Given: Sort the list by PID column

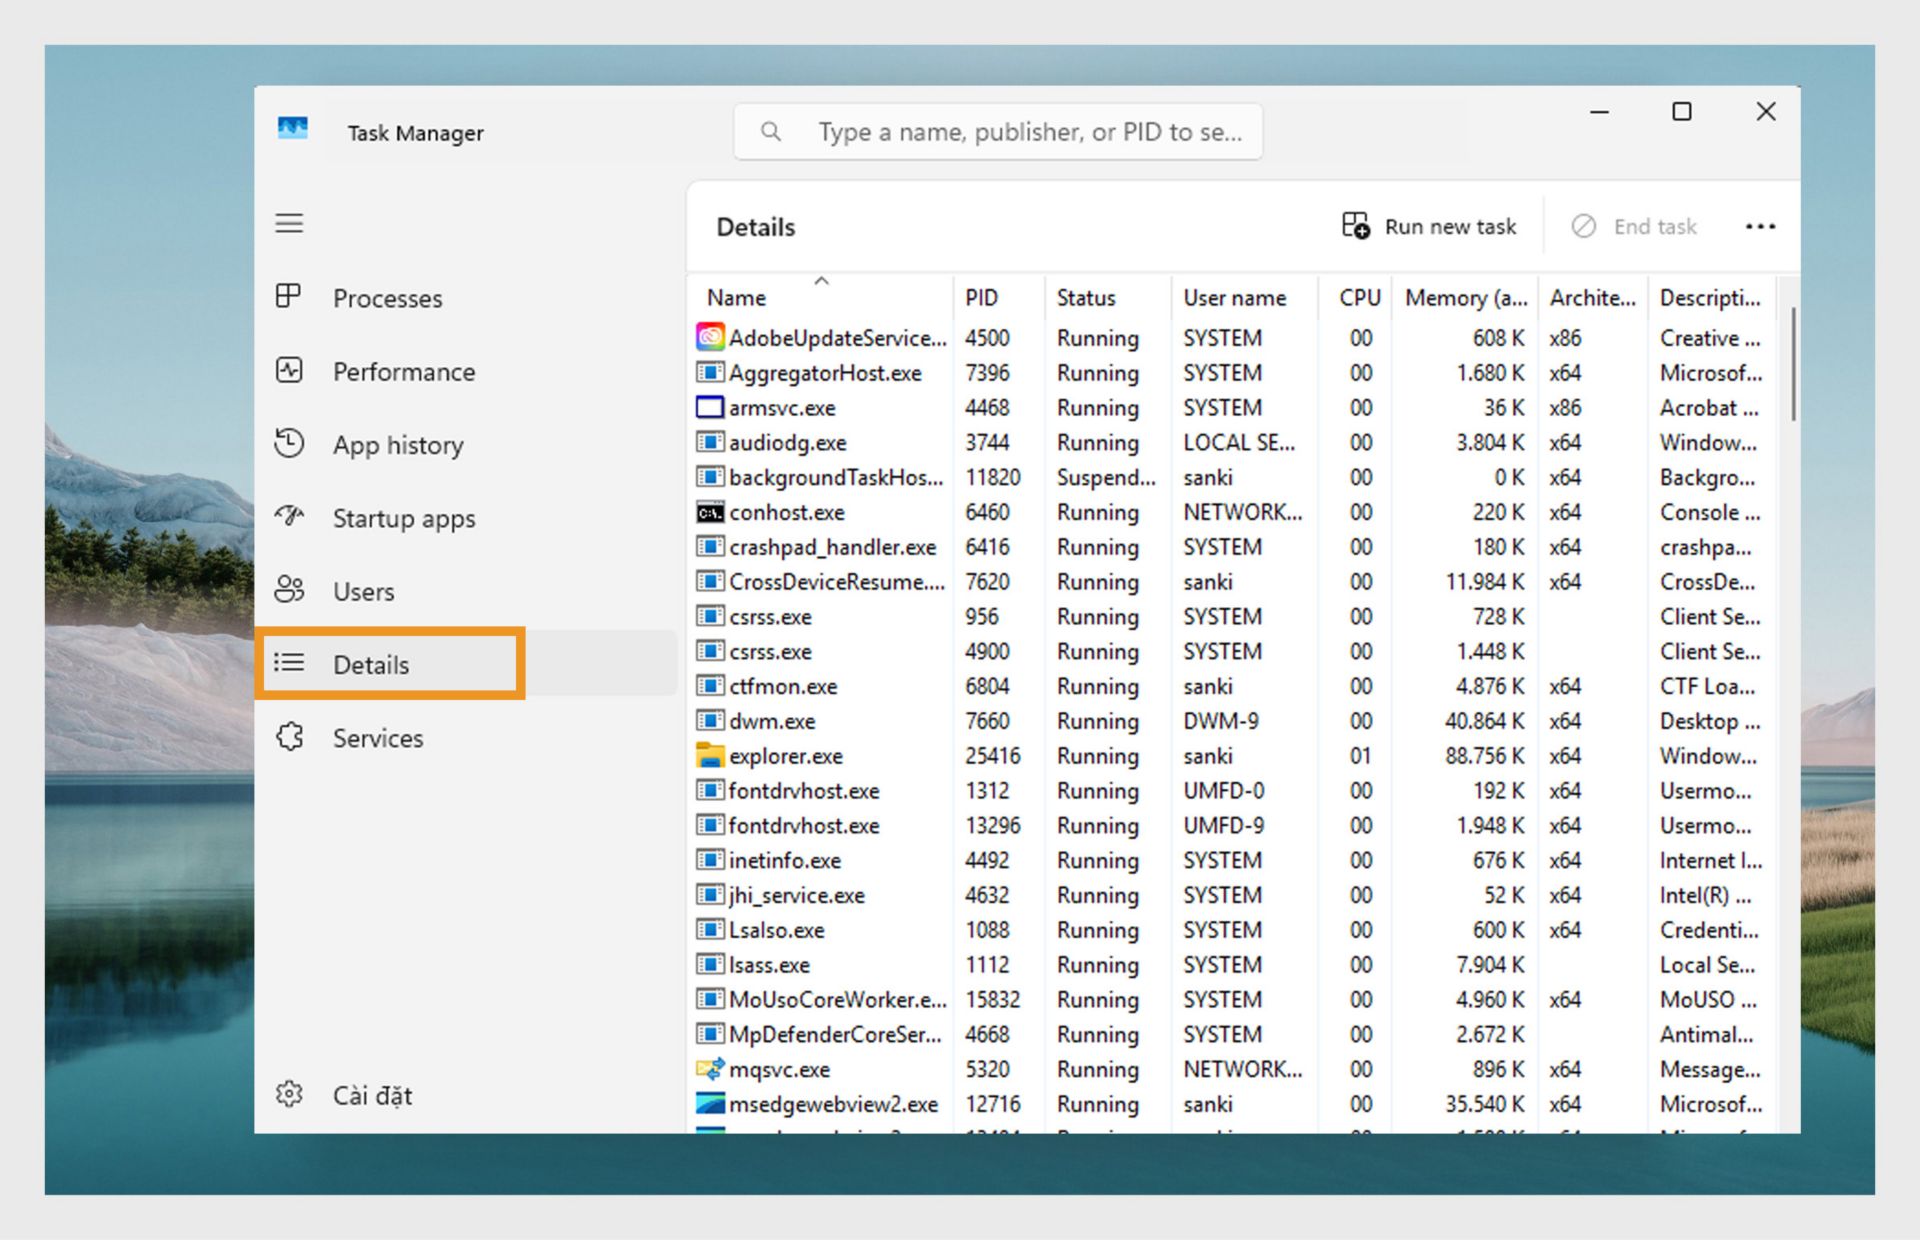Looking at the screenshot, I should point(981,298).
